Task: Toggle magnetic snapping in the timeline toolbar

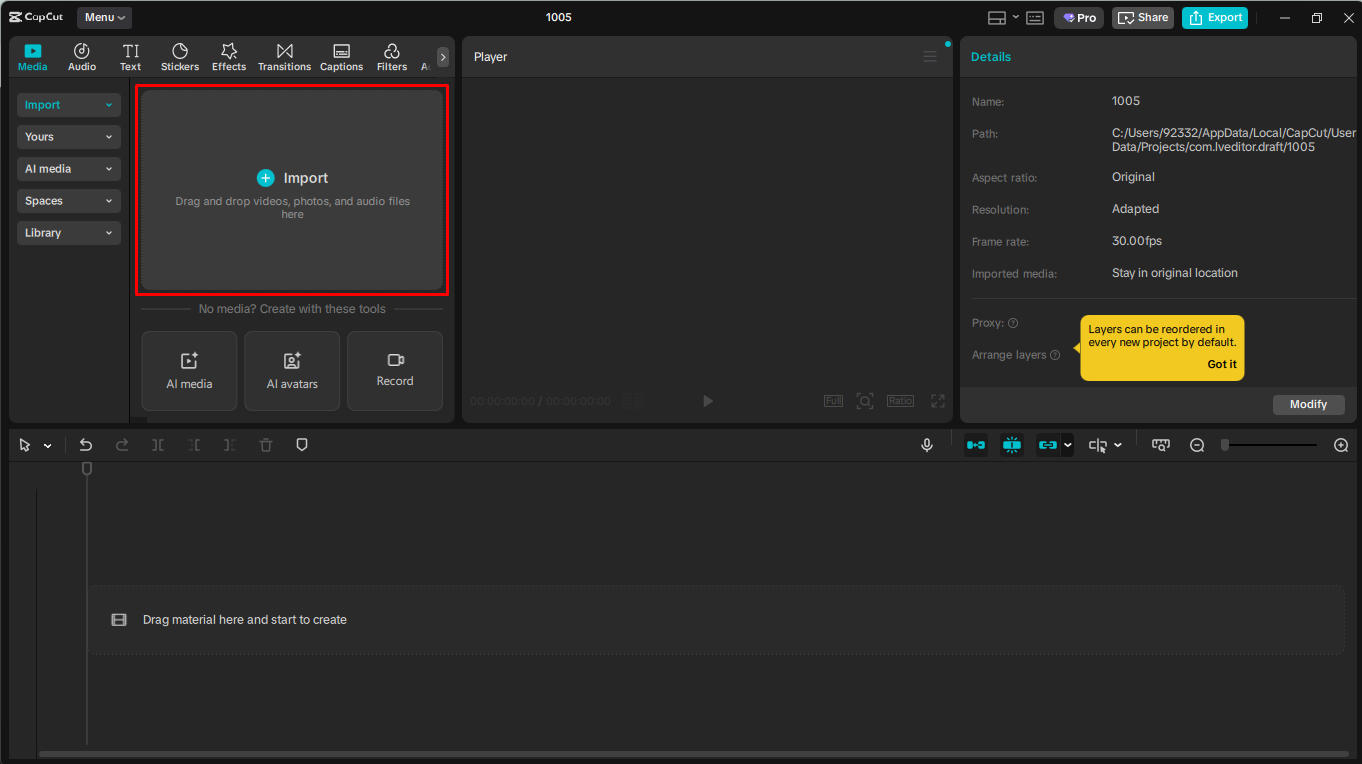Action: [1011, 444]
